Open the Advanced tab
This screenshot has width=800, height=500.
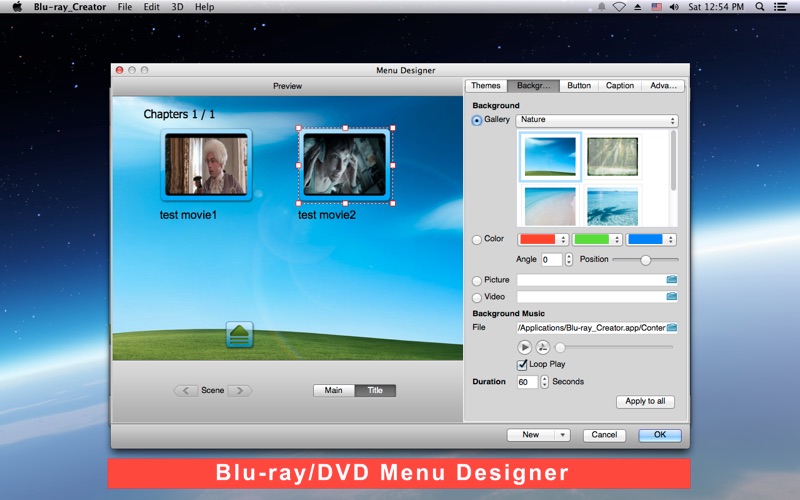pyautogui.click(x=663, y=86)
